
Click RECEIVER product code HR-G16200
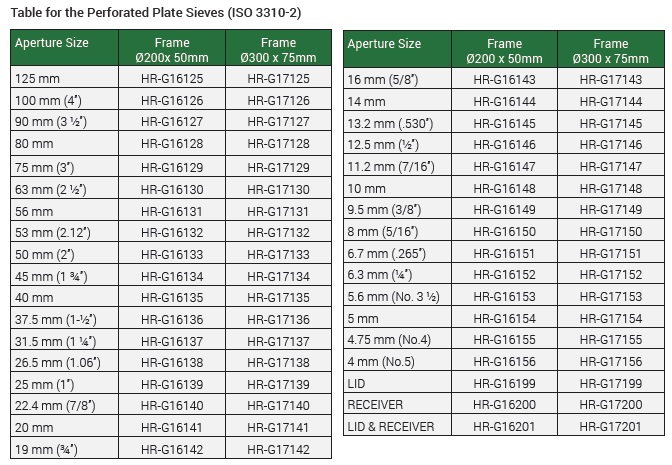pos(504,405)
